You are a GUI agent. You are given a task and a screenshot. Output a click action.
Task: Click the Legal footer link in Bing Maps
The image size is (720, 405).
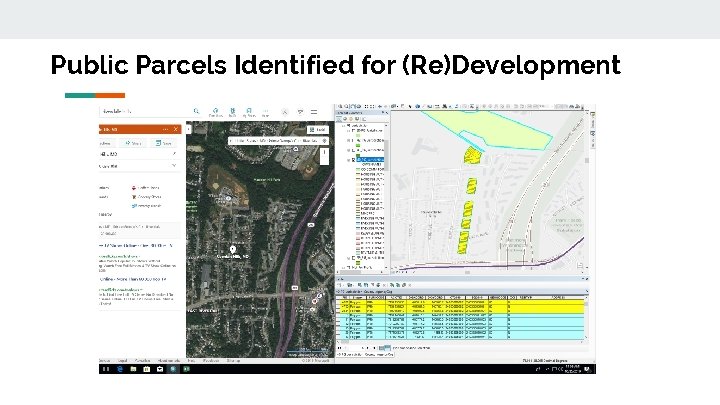point(123,361)
